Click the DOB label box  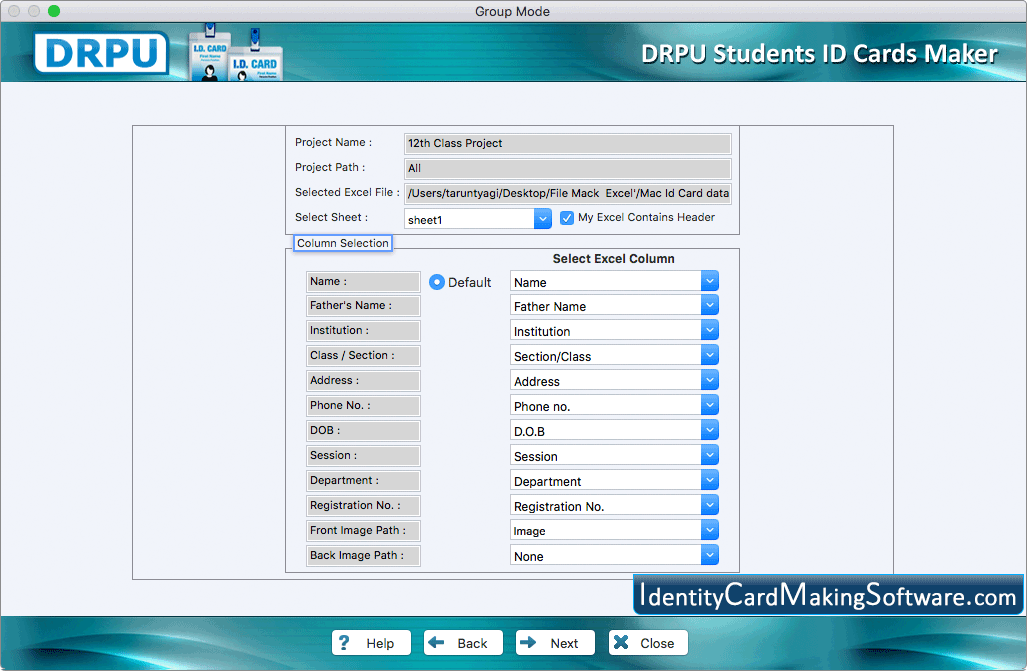(x=363, y=431)
